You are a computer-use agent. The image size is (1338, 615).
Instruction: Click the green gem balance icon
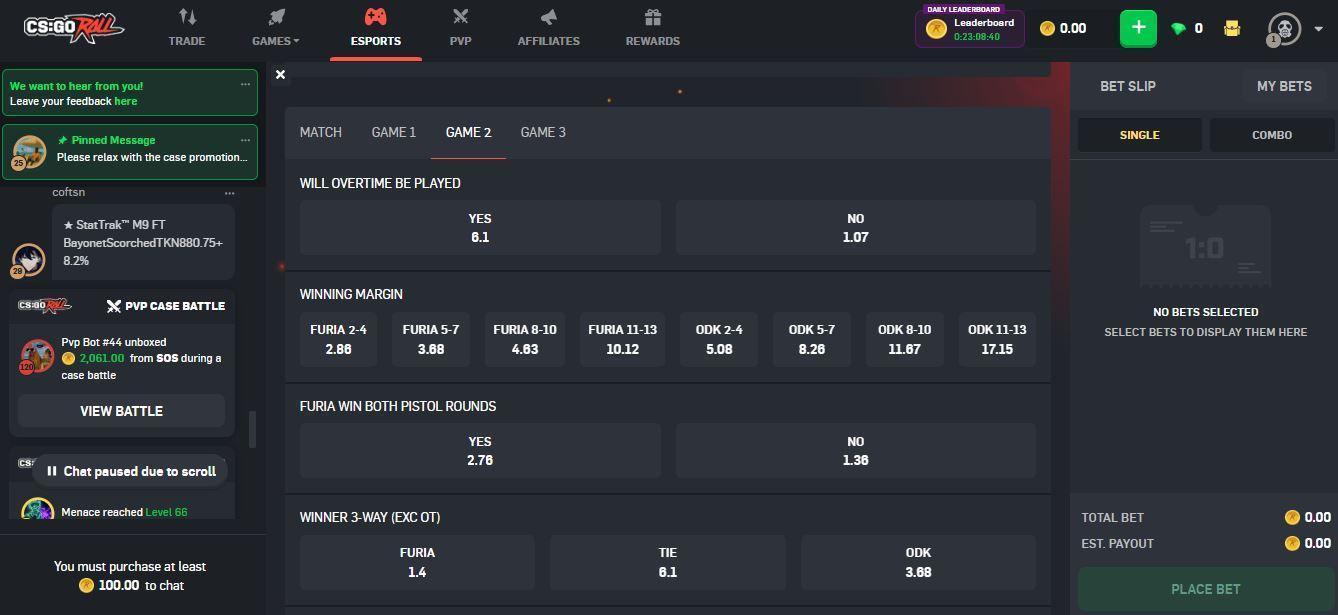click(1178, 29)
